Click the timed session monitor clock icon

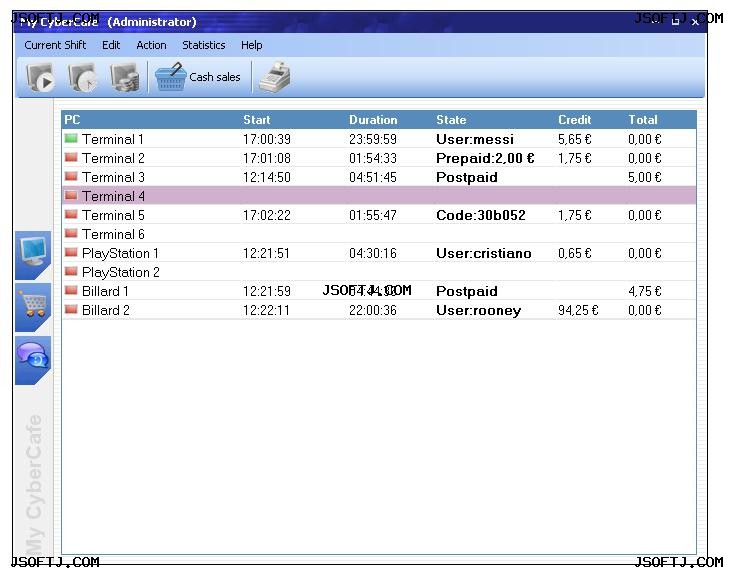pos(82,77)
